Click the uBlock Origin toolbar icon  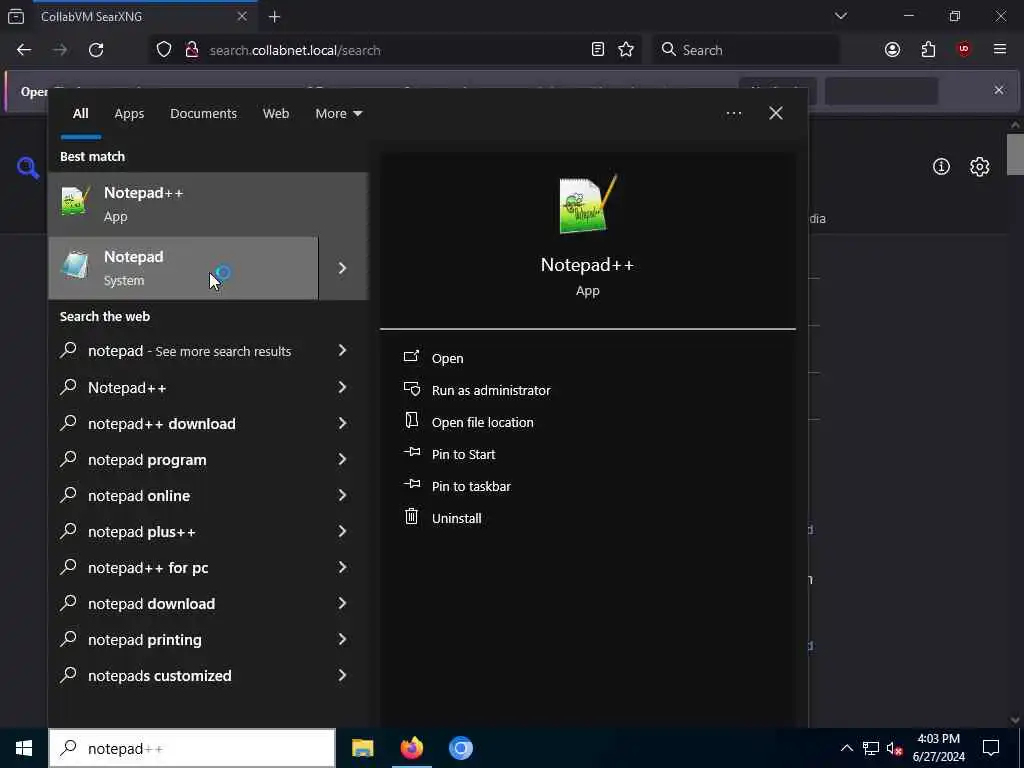click(x=964, y=50)
